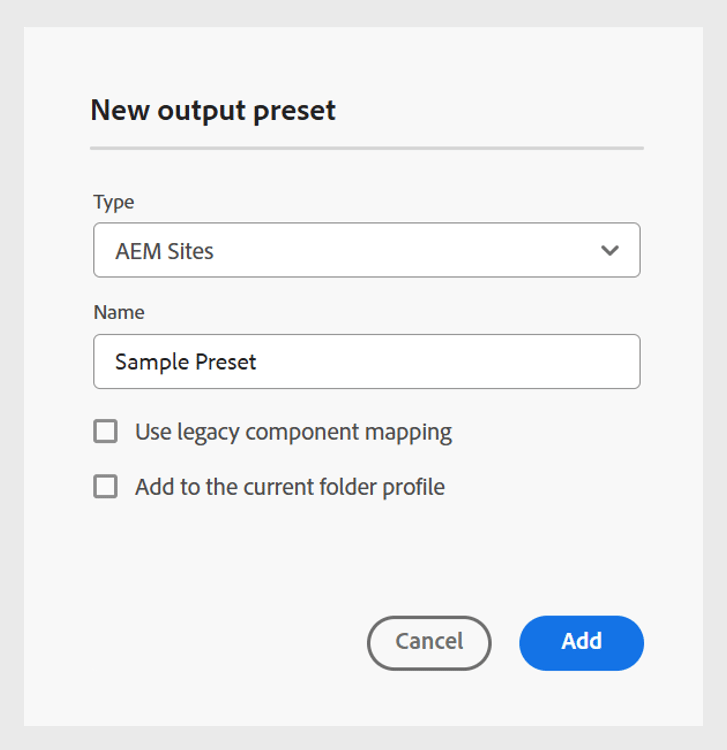Click the divider line under the dialog title
727x750 pixels.
pos(366,148)
